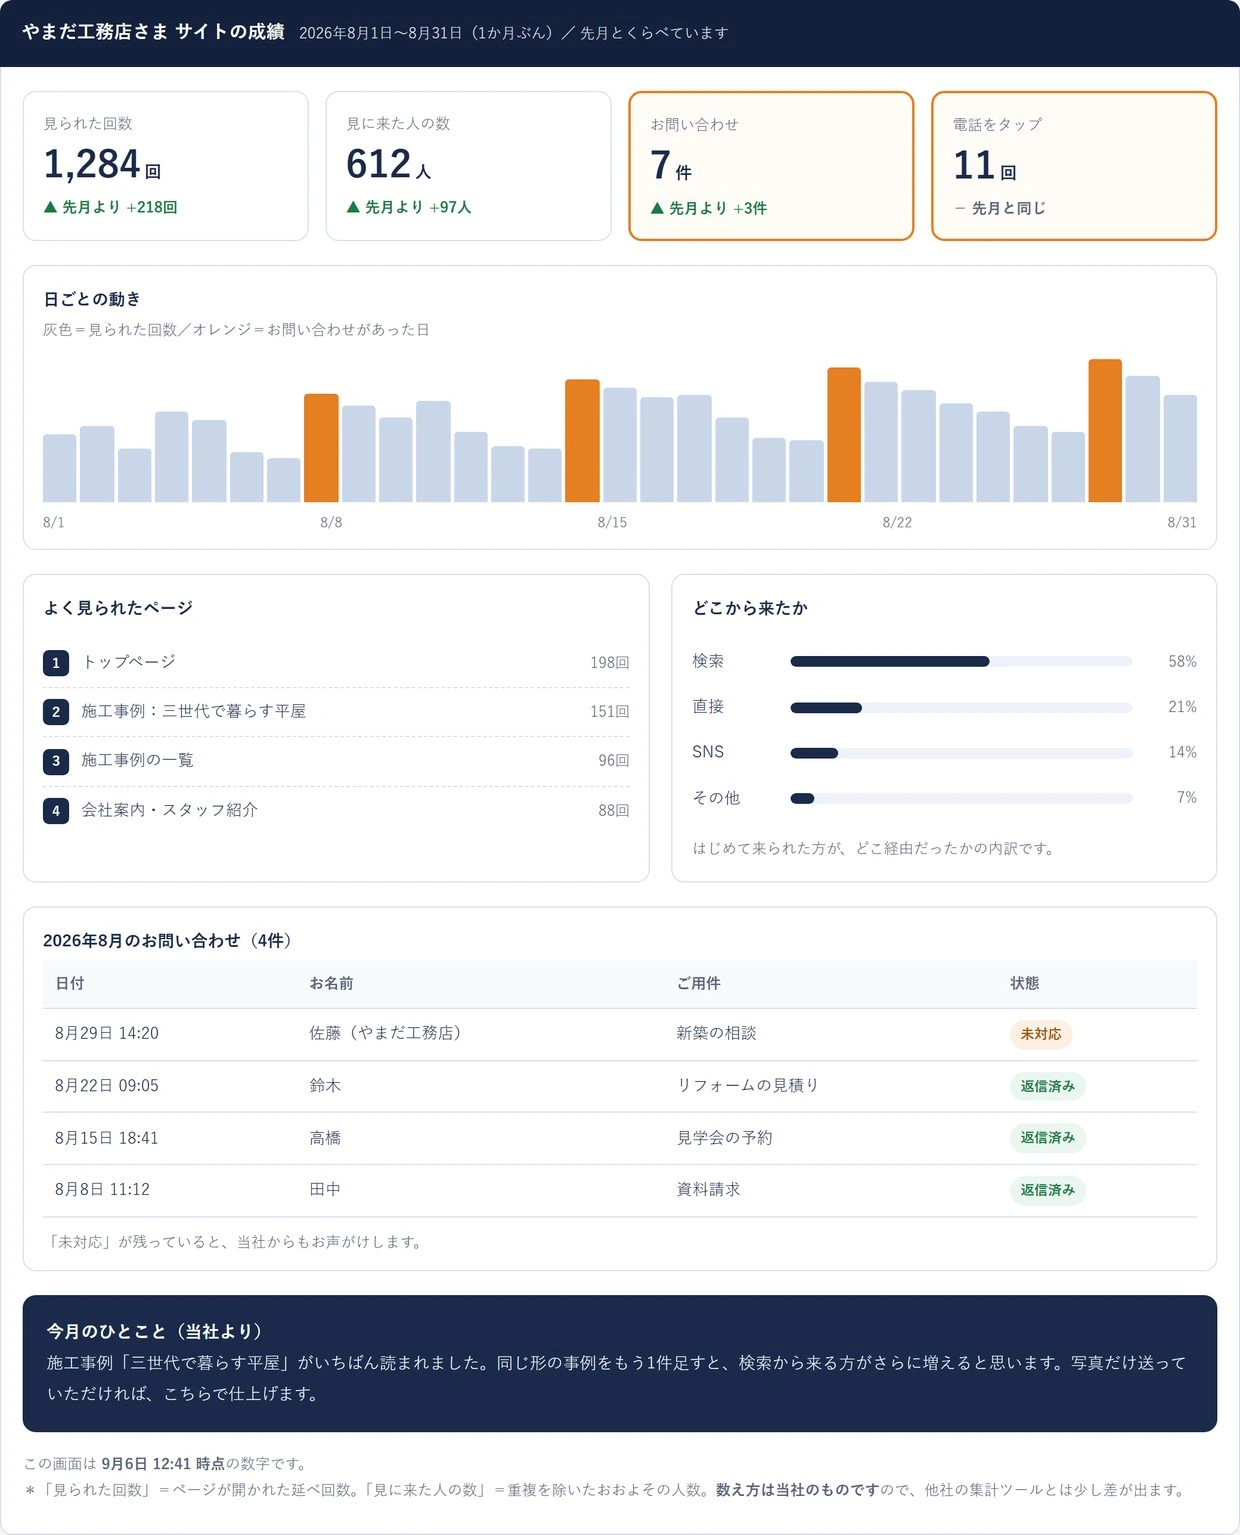Viewport: 1240px width, 1535px height.
Task: Click the name 佐藤（やまだ工務店）
Action: tap(389, 1034)
